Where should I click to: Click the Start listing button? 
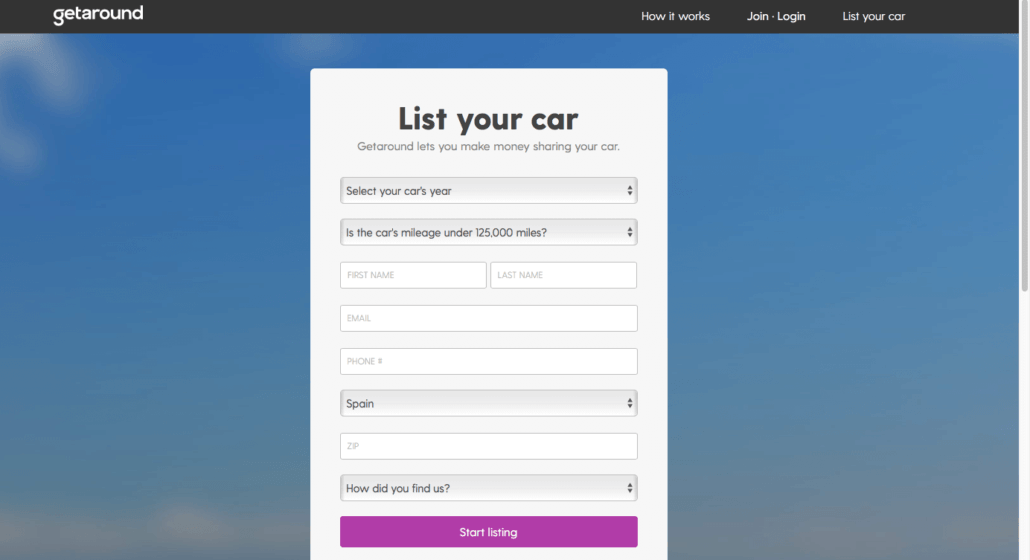tap(488, 532)
